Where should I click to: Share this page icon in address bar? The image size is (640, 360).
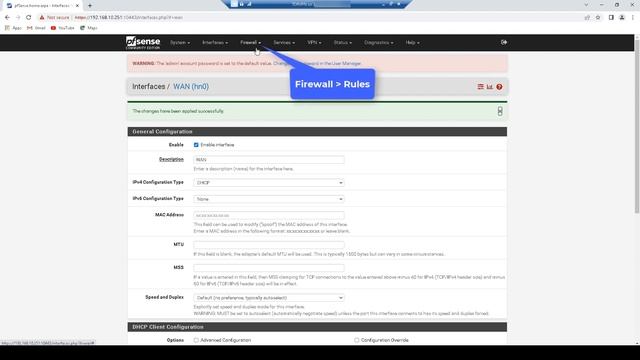coord(587,18)
